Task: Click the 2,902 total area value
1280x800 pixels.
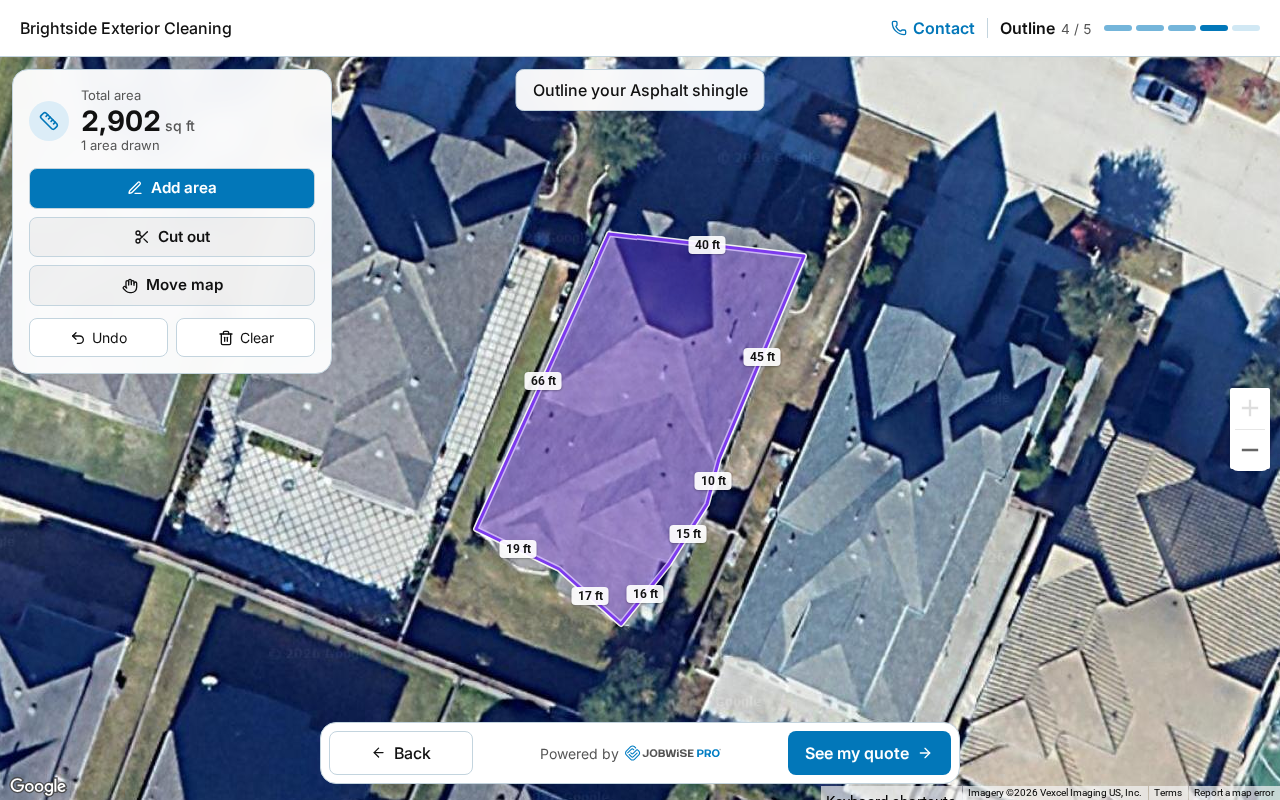Action: [x=121, y=121]
